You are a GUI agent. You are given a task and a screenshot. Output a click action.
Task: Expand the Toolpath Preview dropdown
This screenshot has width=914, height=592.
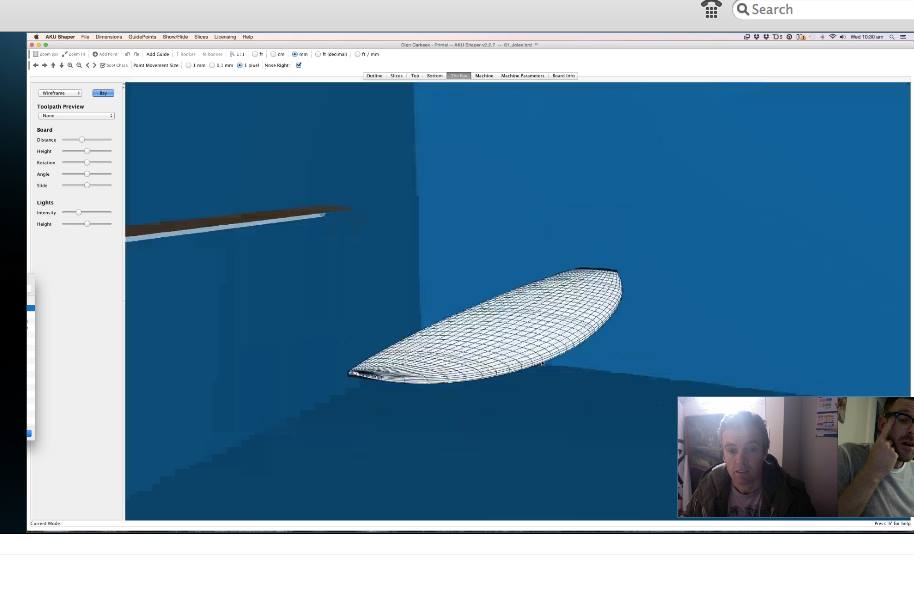coord(76,116)
